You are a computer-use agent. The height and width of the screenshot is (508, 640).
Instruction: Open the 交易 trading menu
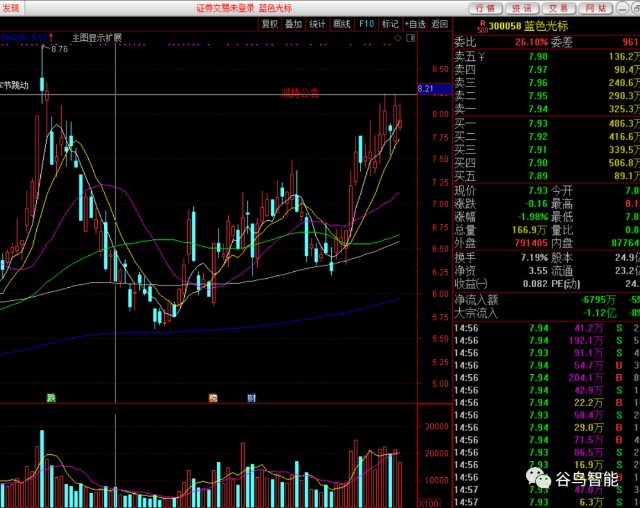coord(558,8)
